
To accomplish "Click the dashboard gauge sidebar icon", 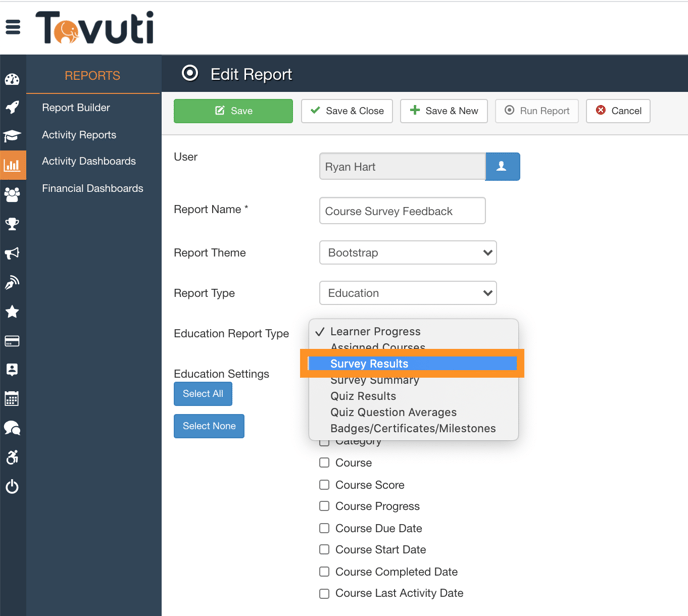I will [x=12, y=79].
